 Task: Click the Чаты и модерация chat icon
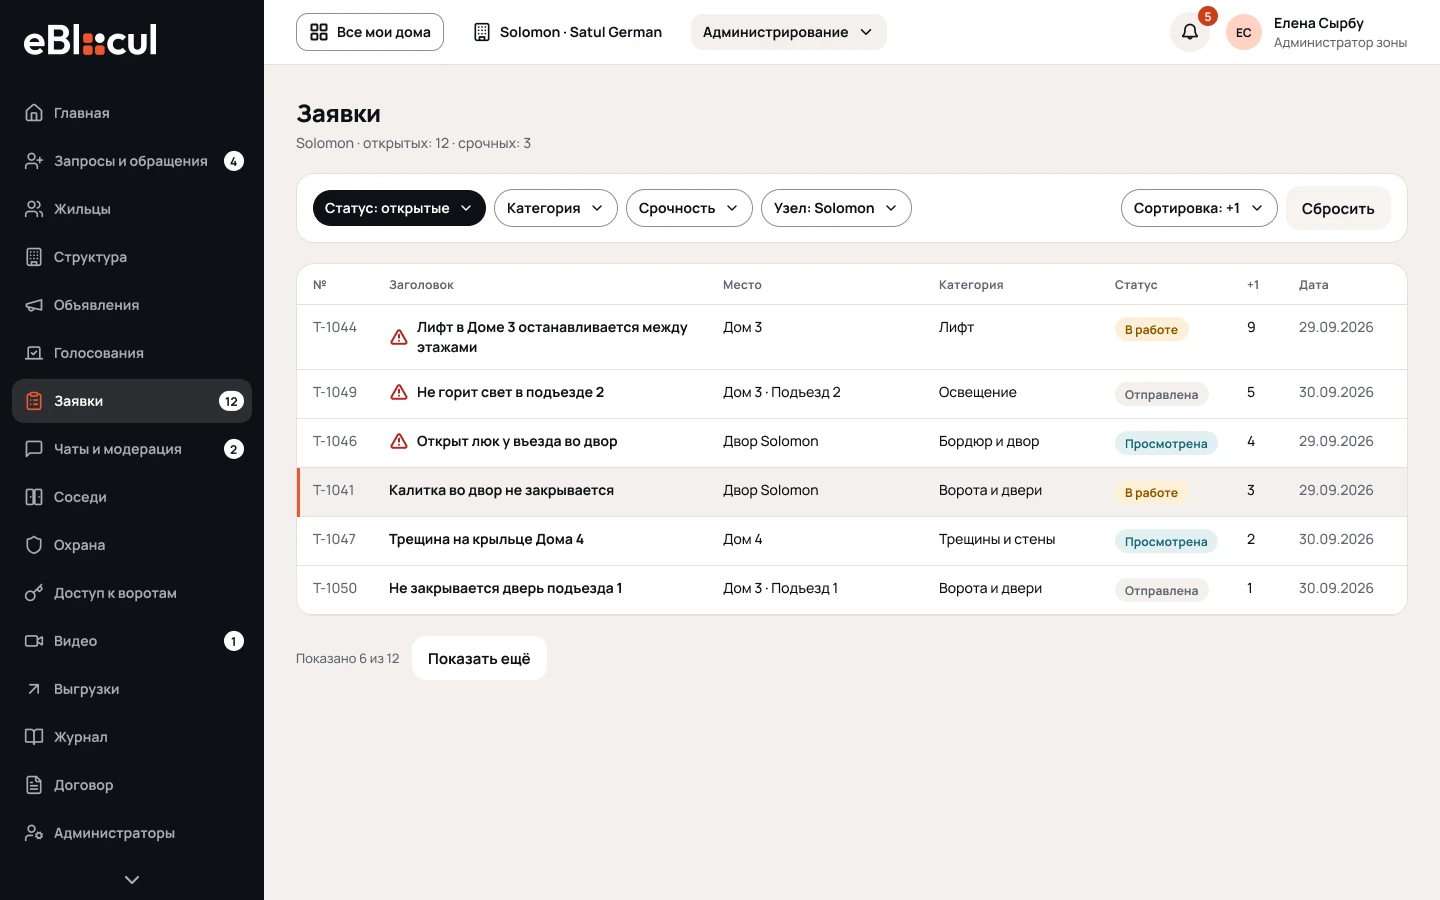(34, 449)
